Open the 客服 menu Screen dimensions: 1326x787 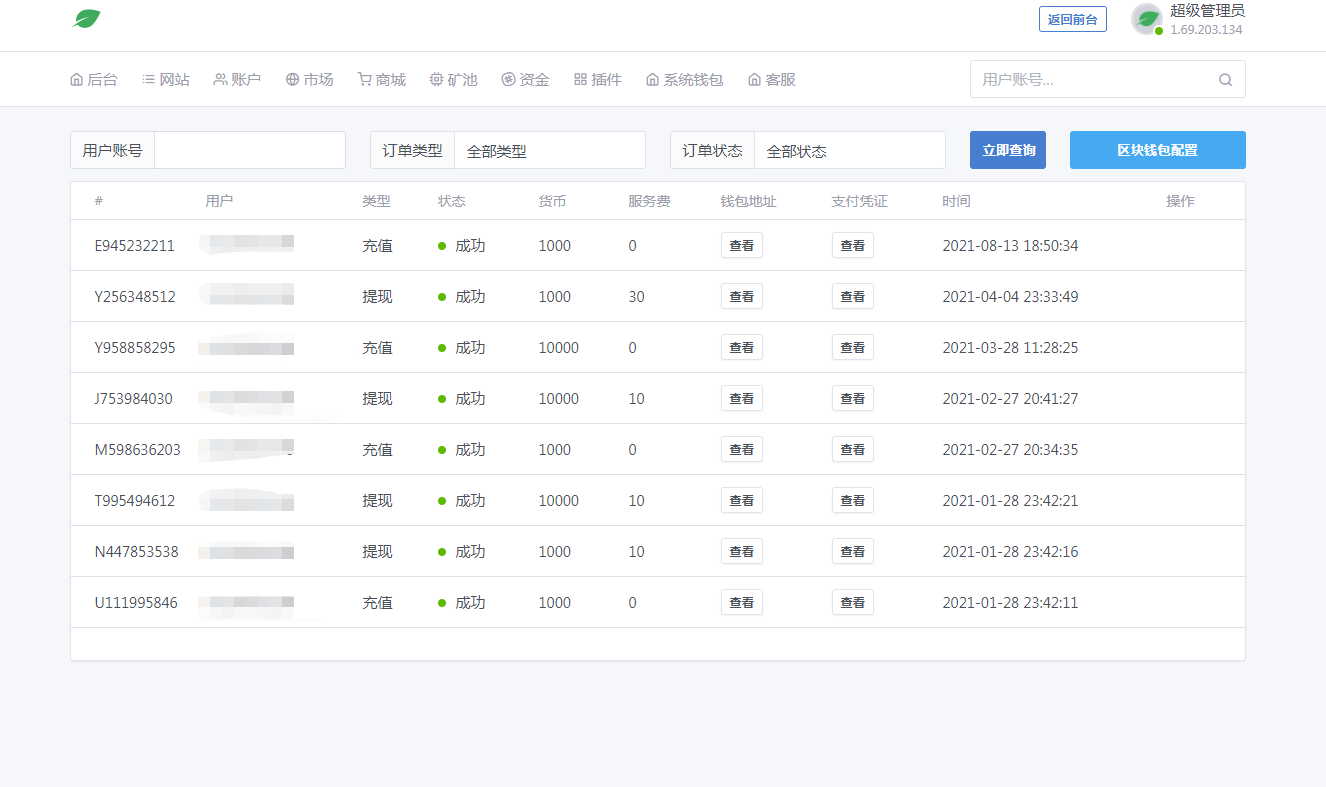click(772, 79)
